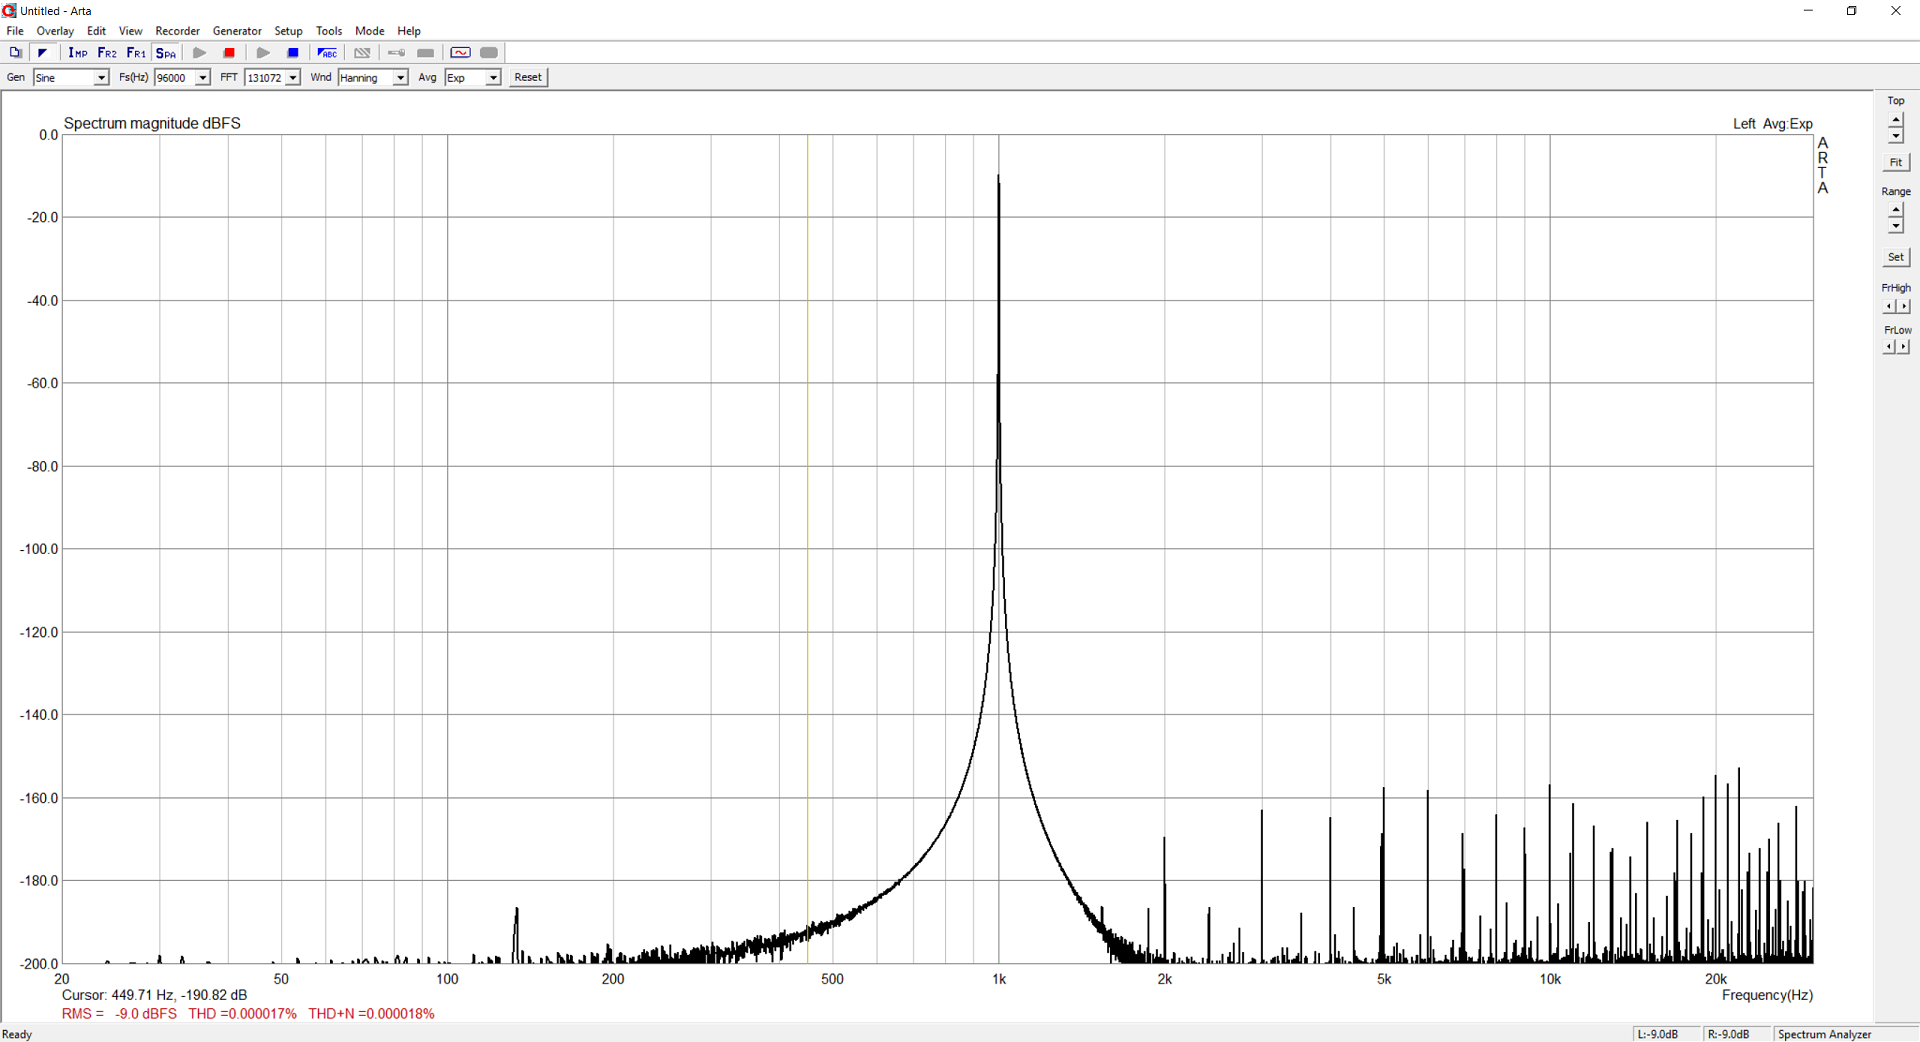Screen dimensions: 1920x1042
Task: Open the Setup menu
Action: point(288,31)
